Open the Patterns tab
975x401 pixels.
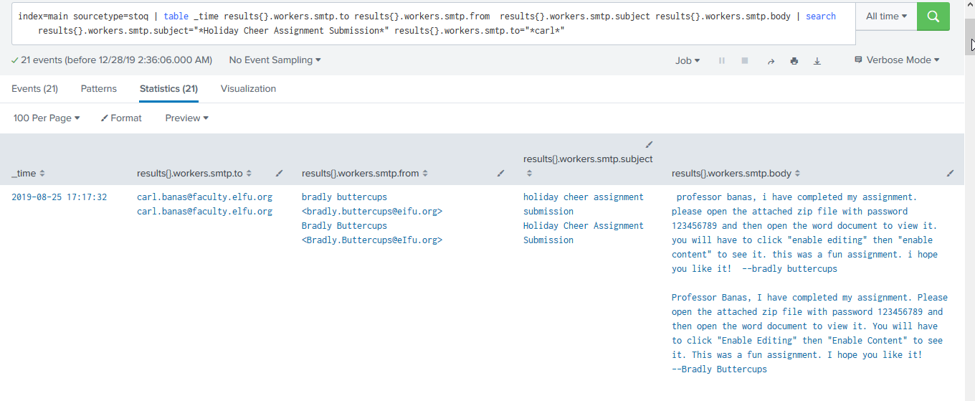click(98, 89)
